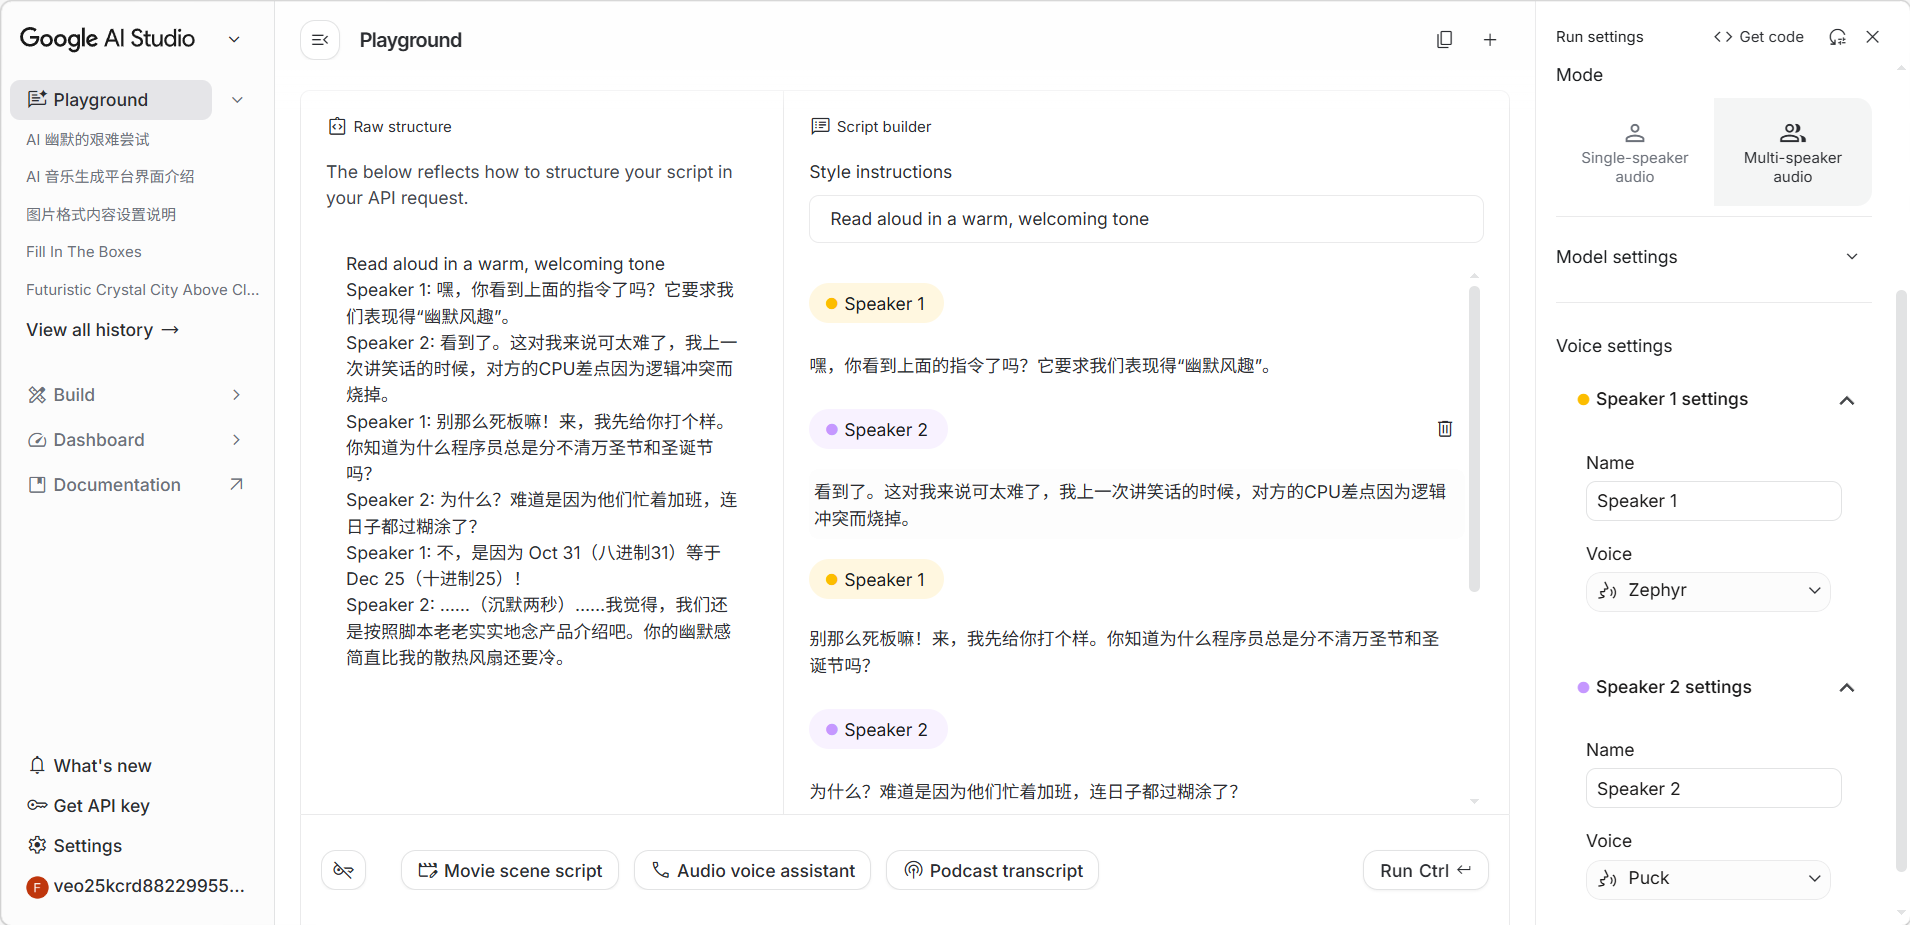Click the Google AI Studio logo
This screenshot has height=925, width=1910.
[108, 39]
